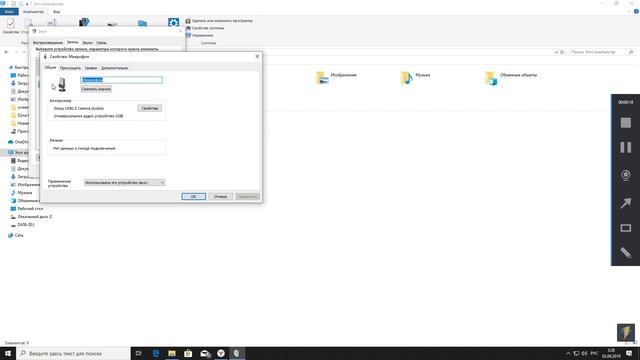
Task: Click Удалить или изменить программу in the ribbon
Action: pos(219,20)
